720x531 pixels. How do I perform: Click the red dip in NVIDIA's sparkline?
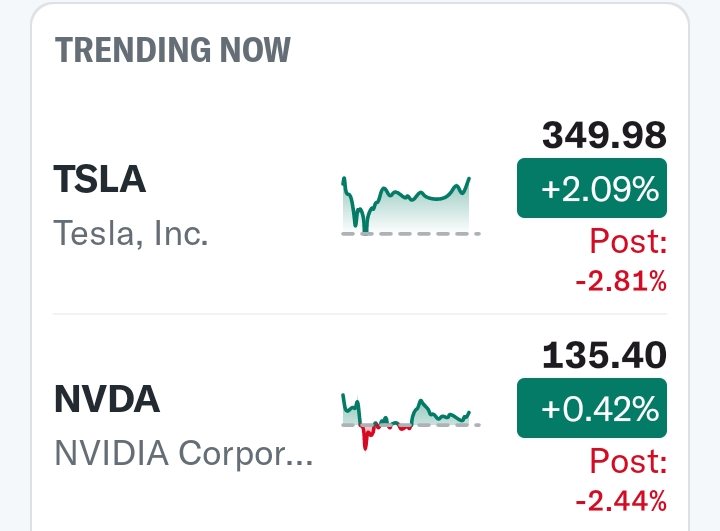pyautogui.click(x=366, y=437)
